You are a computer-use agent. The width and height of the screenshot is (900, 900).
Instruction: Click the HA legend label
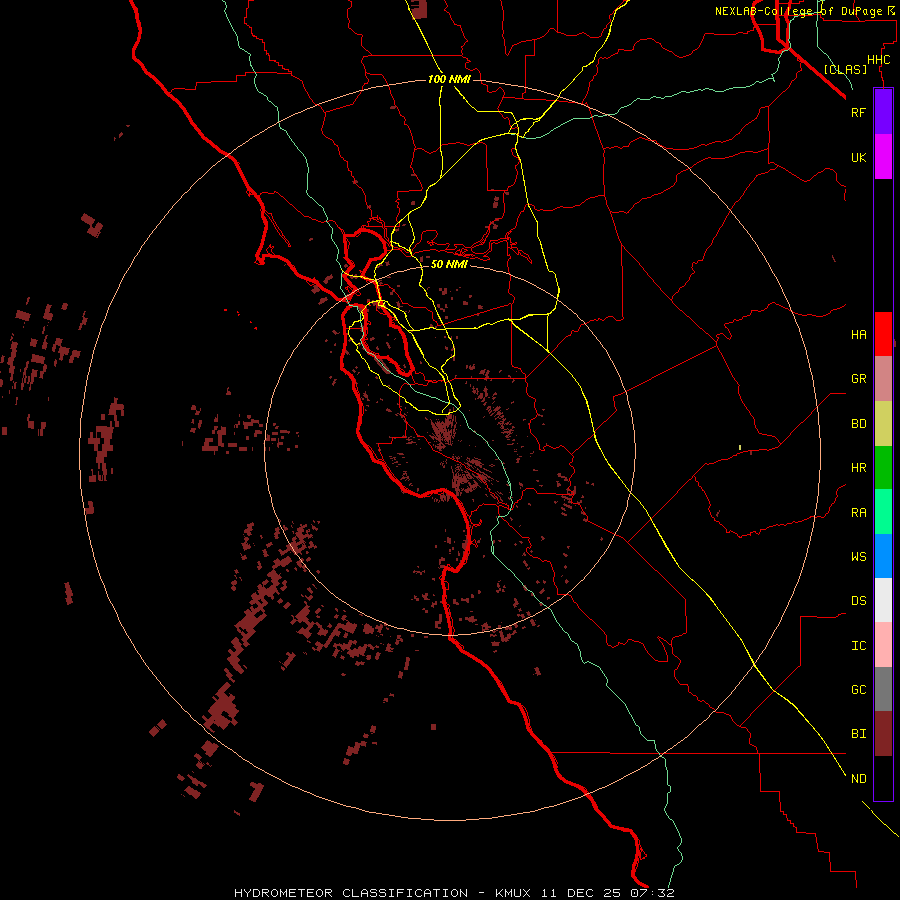[x=859, y=335]
